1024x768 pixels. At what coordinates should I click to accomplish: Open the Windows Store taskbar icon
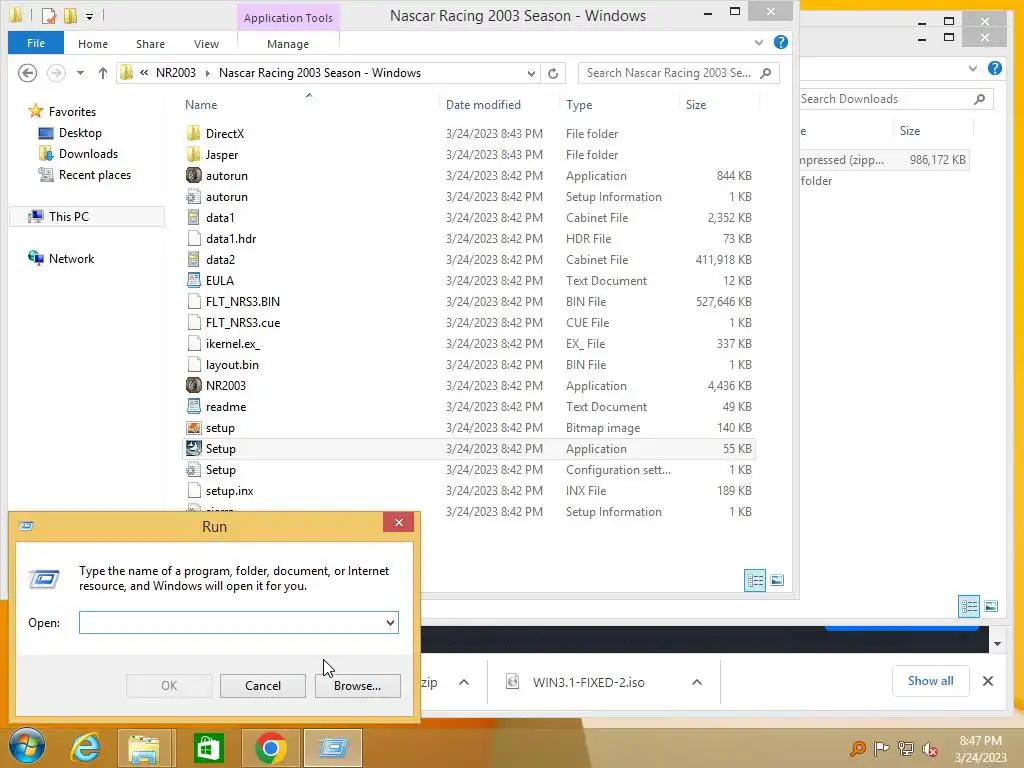(x=208, y=748)
